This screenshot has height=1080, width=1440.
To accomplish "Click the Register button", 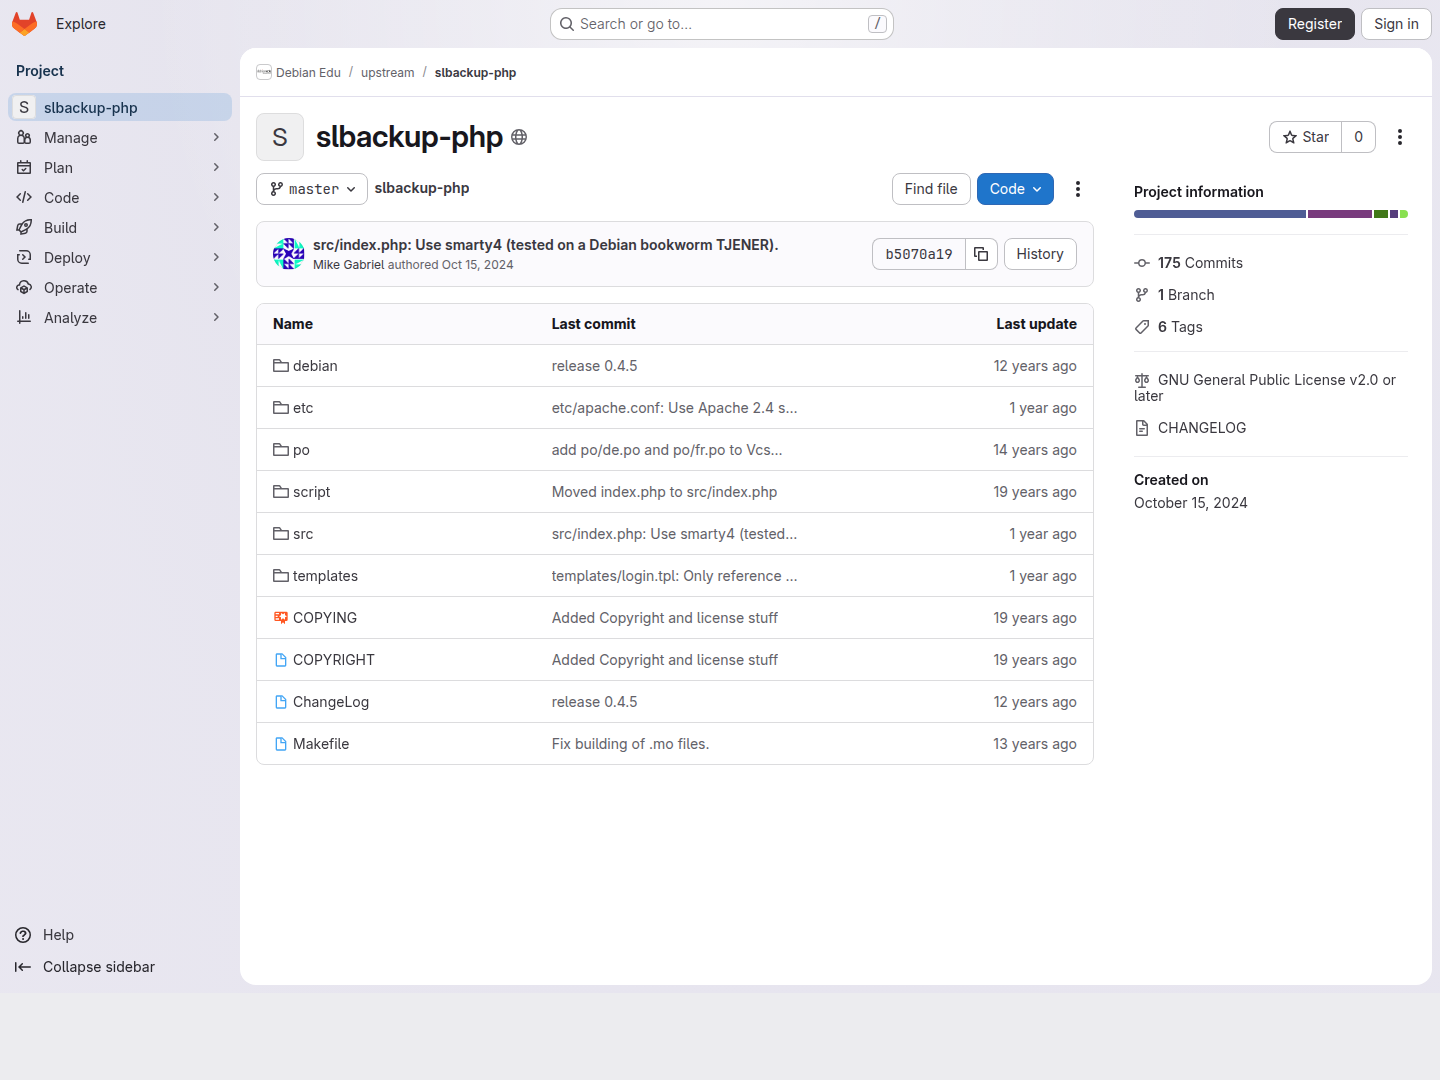I will (x=1315, y=24).
